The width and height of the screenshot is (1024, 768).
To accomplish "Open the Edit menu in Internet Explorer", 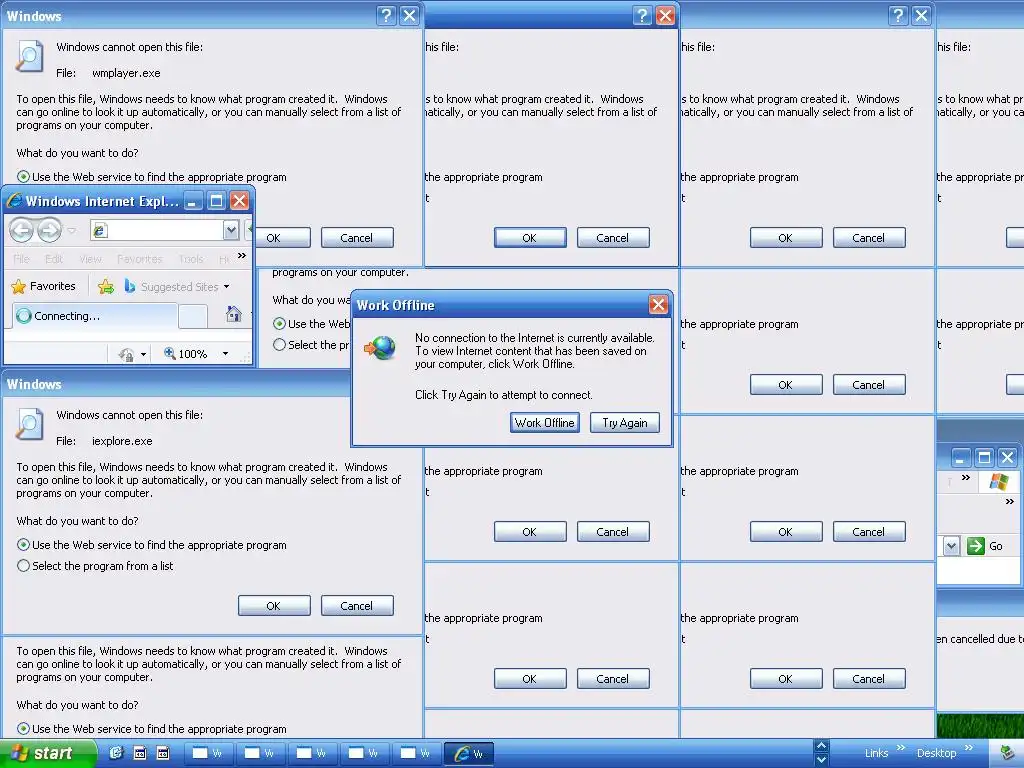I will point(54,259).
